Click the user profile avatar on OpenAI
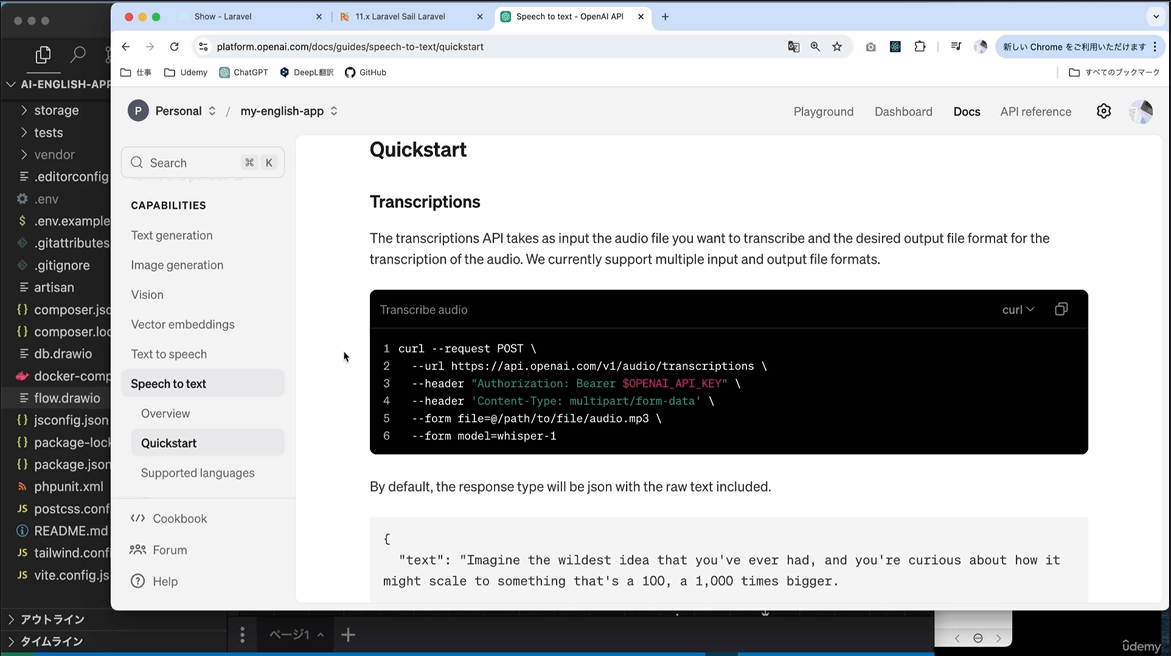The height and width of the screenshot is (656, 1171). click(1140, 111)
